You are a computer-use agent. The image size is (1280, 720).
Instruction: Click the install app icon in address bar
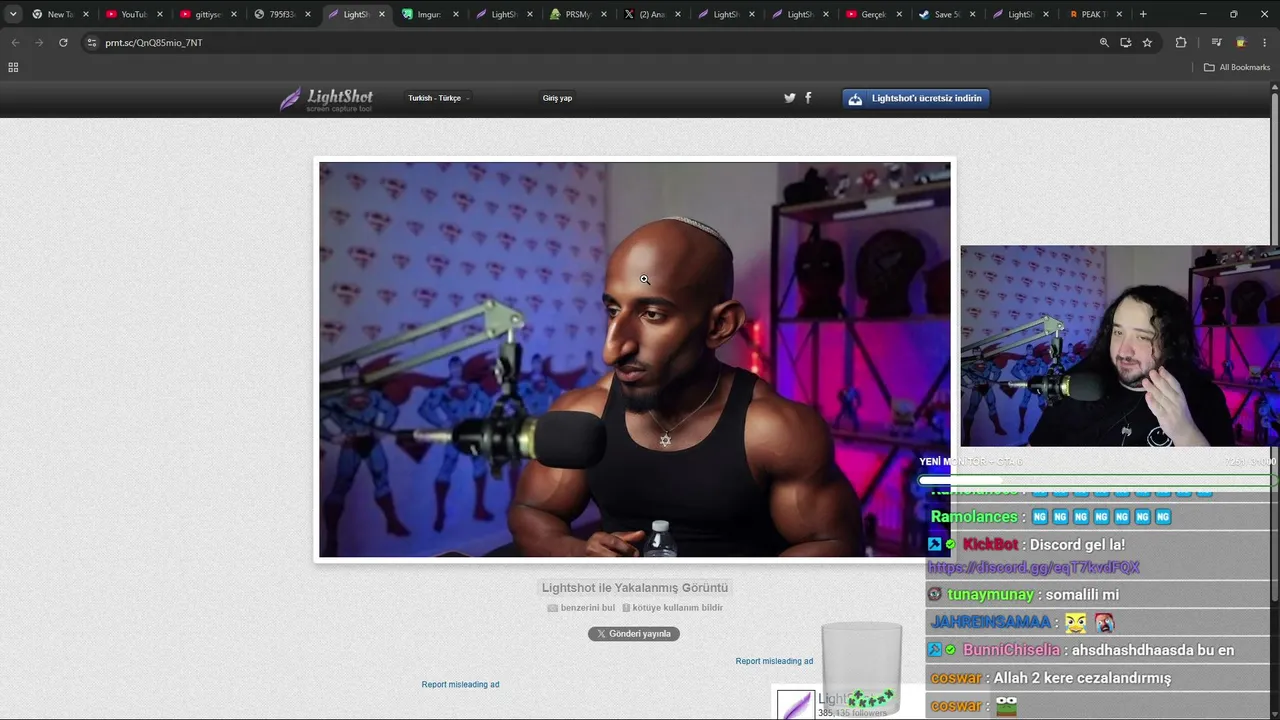click(1126, 43)
